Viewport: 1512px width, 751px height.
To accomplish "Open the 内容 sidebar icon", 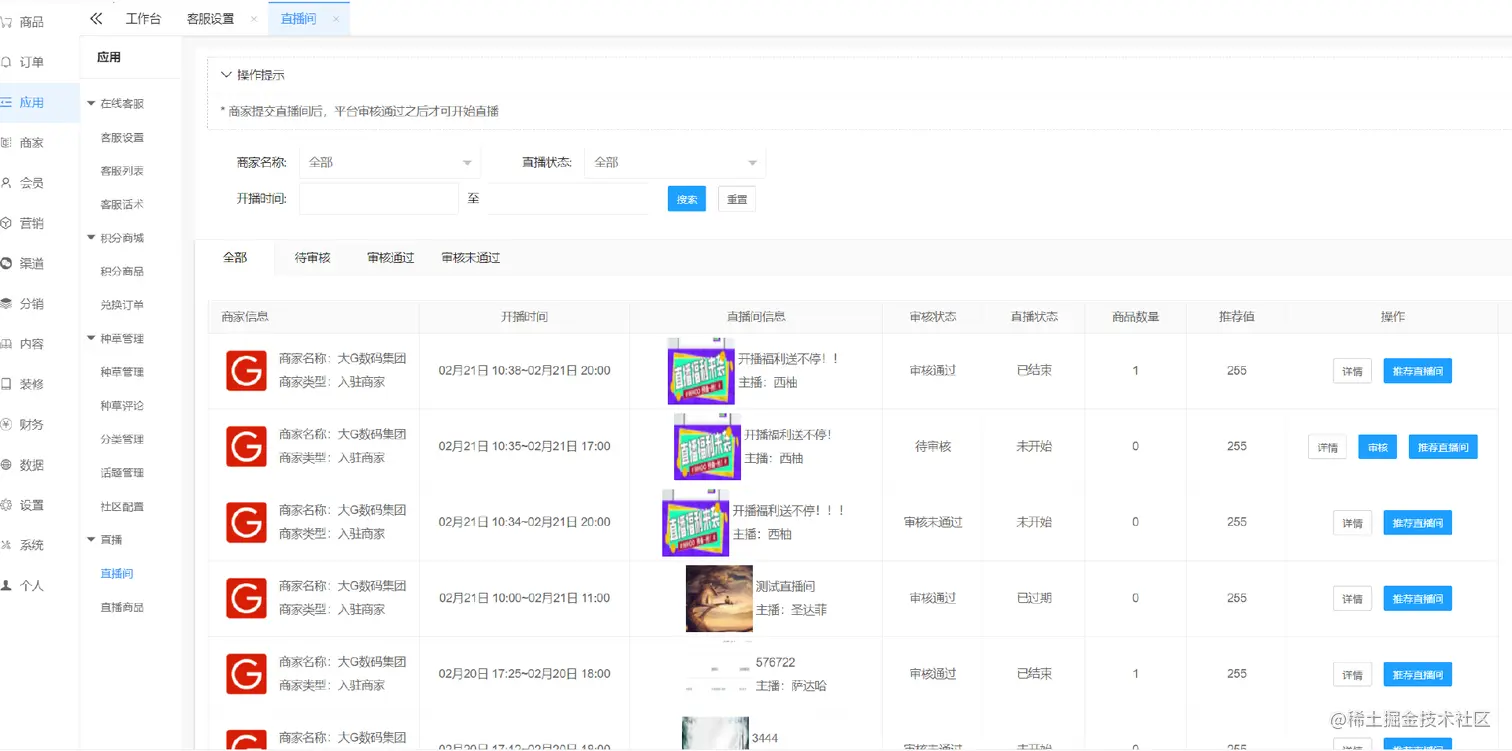I will (x=6, y=344).
